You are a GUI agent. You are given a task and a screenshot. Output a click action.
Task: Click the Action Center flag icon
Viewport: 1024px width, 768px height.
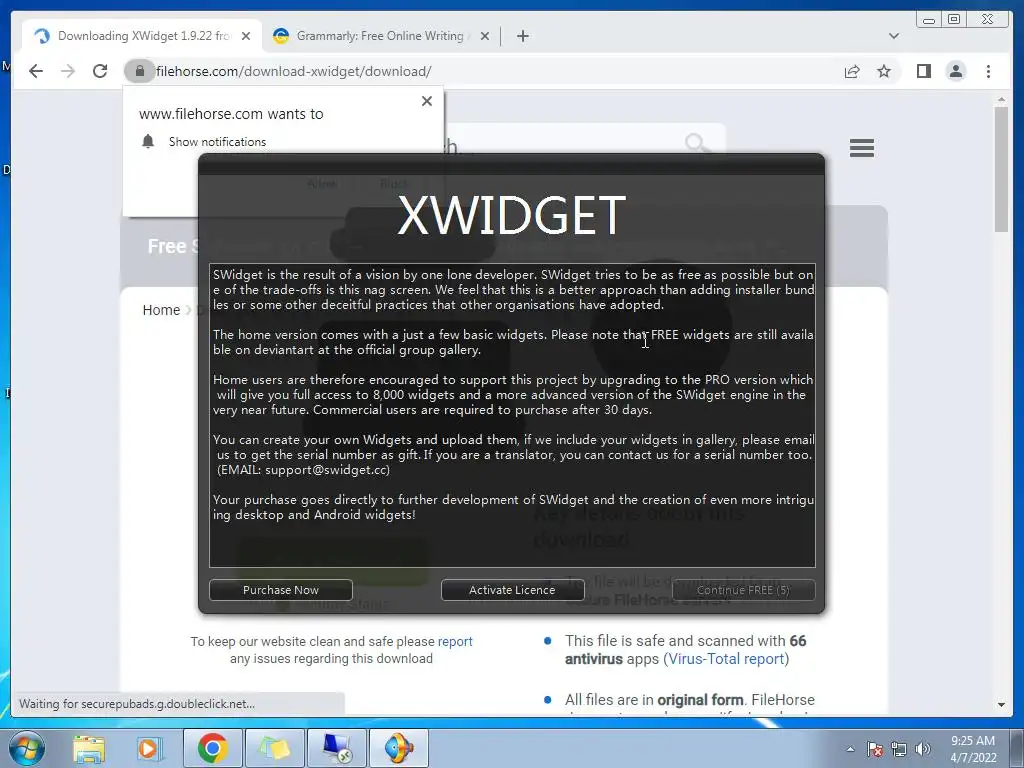874,749
